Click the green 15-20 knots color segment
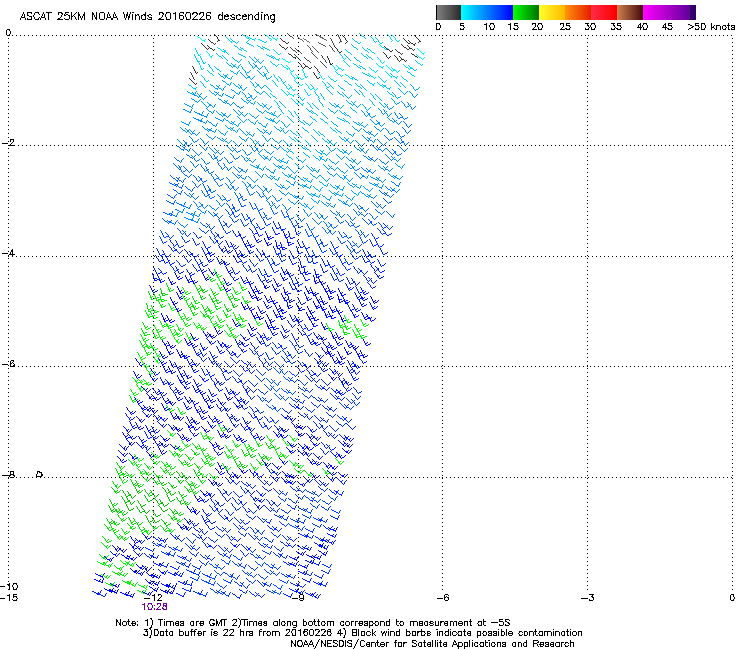This screenshot has width=740, height=650. pos(526,12)
